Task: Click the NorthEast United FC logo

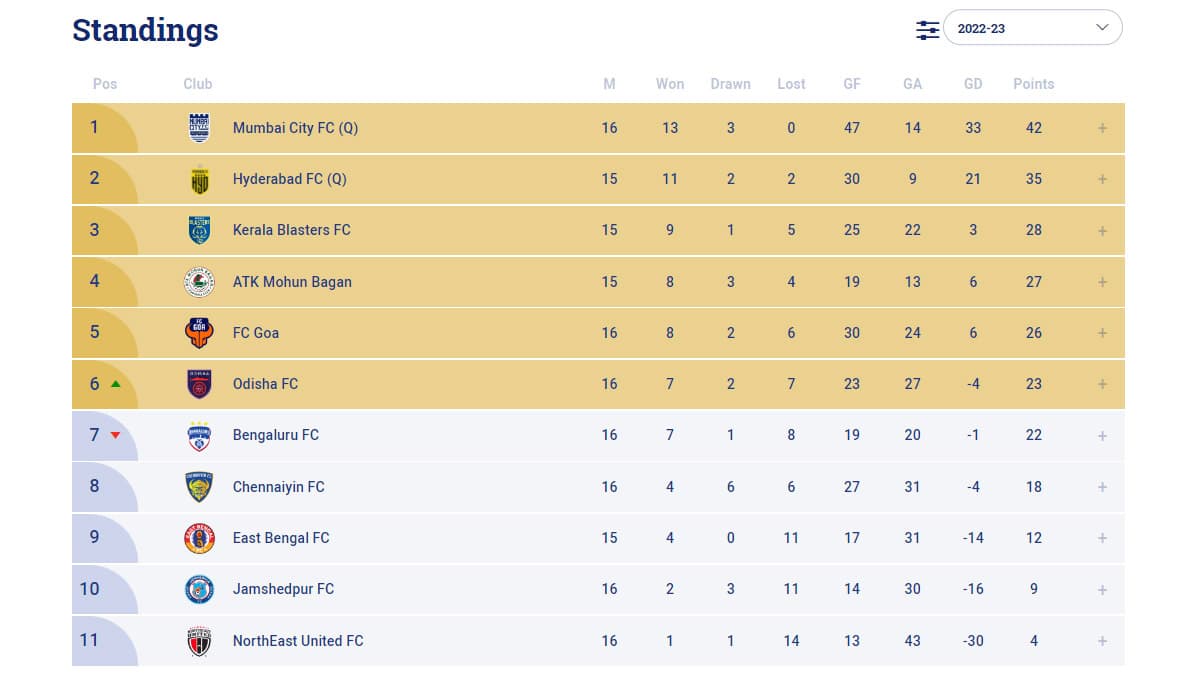Action: 200,641
